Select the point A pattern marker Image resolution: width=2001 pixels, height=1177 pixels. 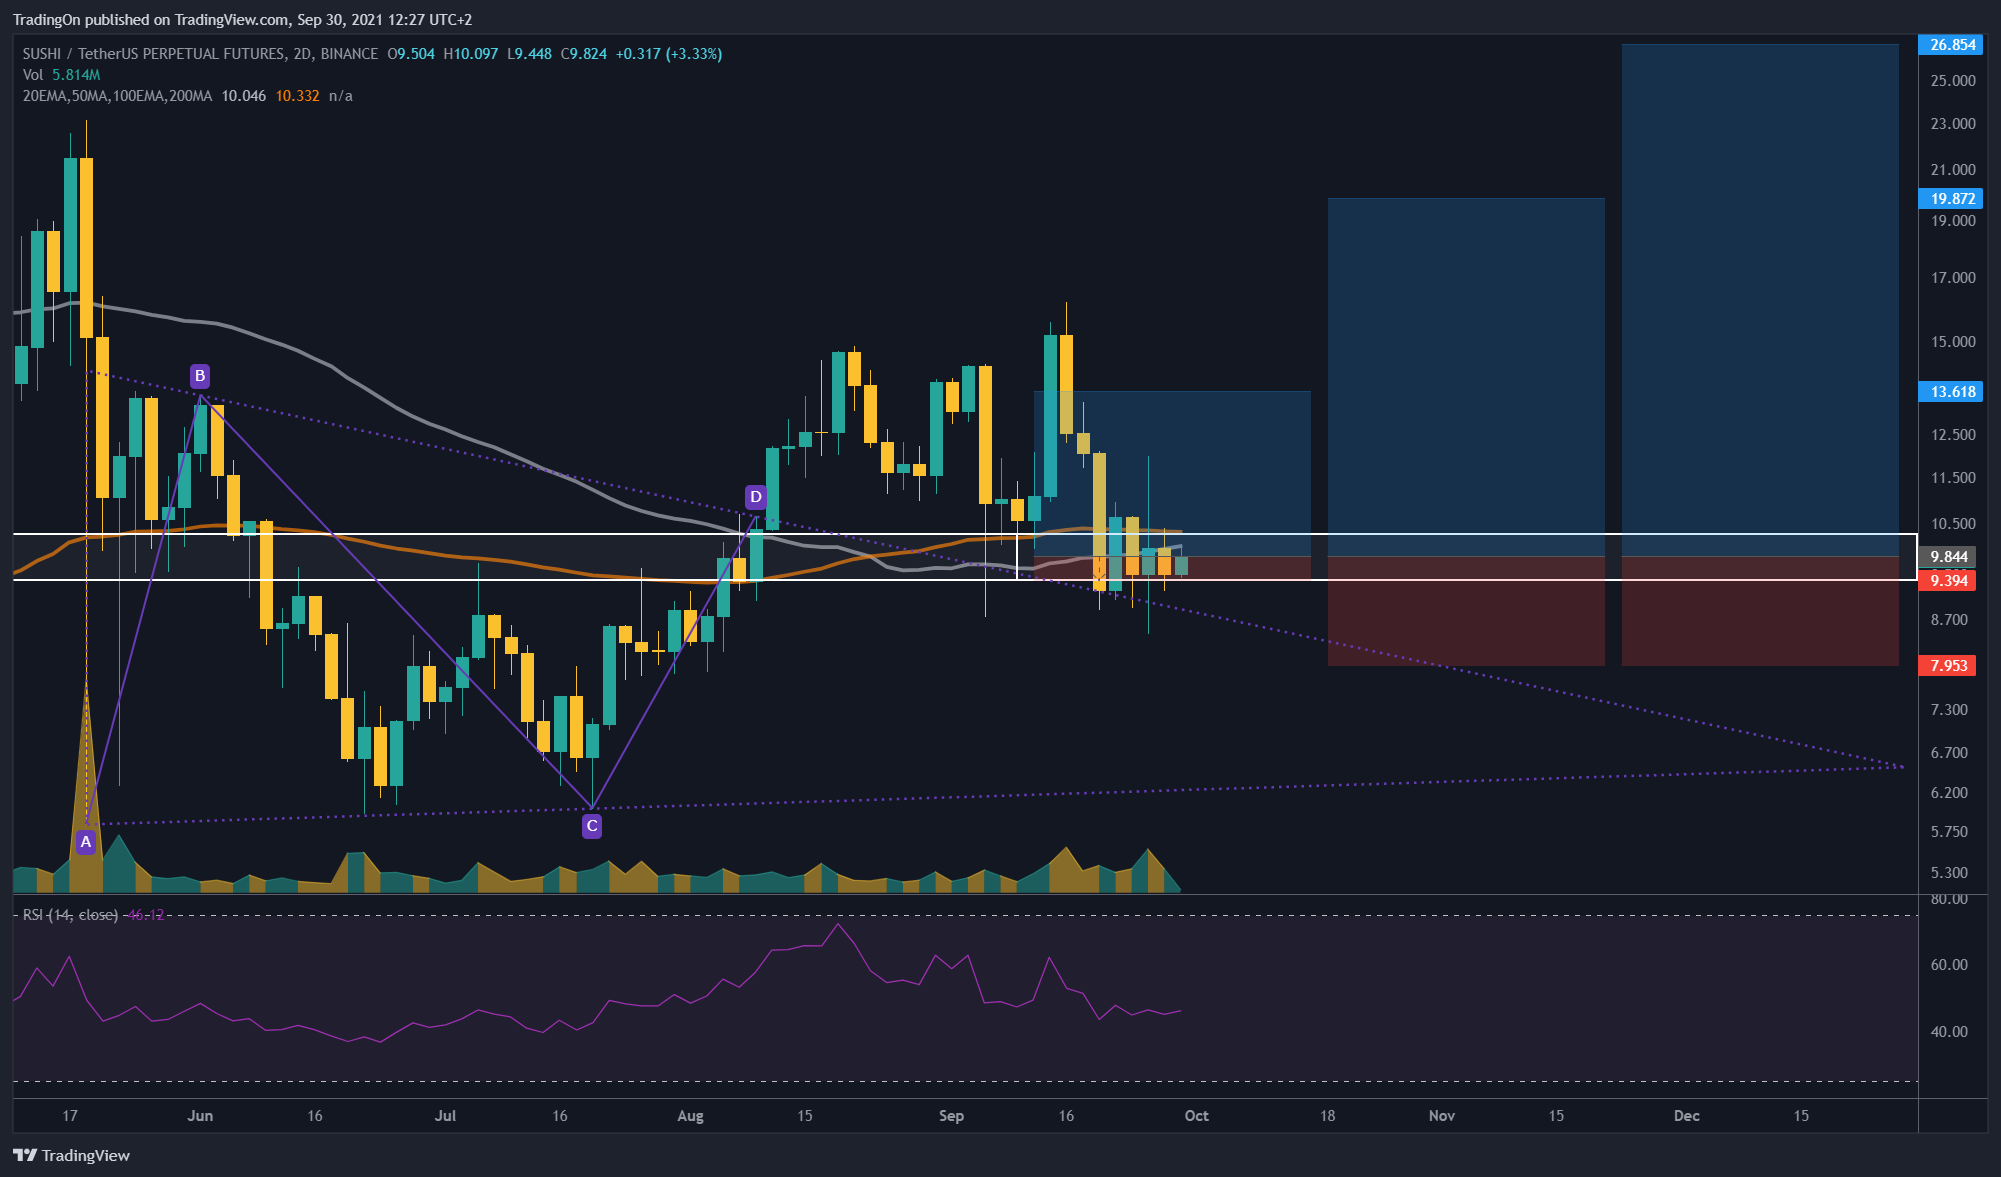86,842
